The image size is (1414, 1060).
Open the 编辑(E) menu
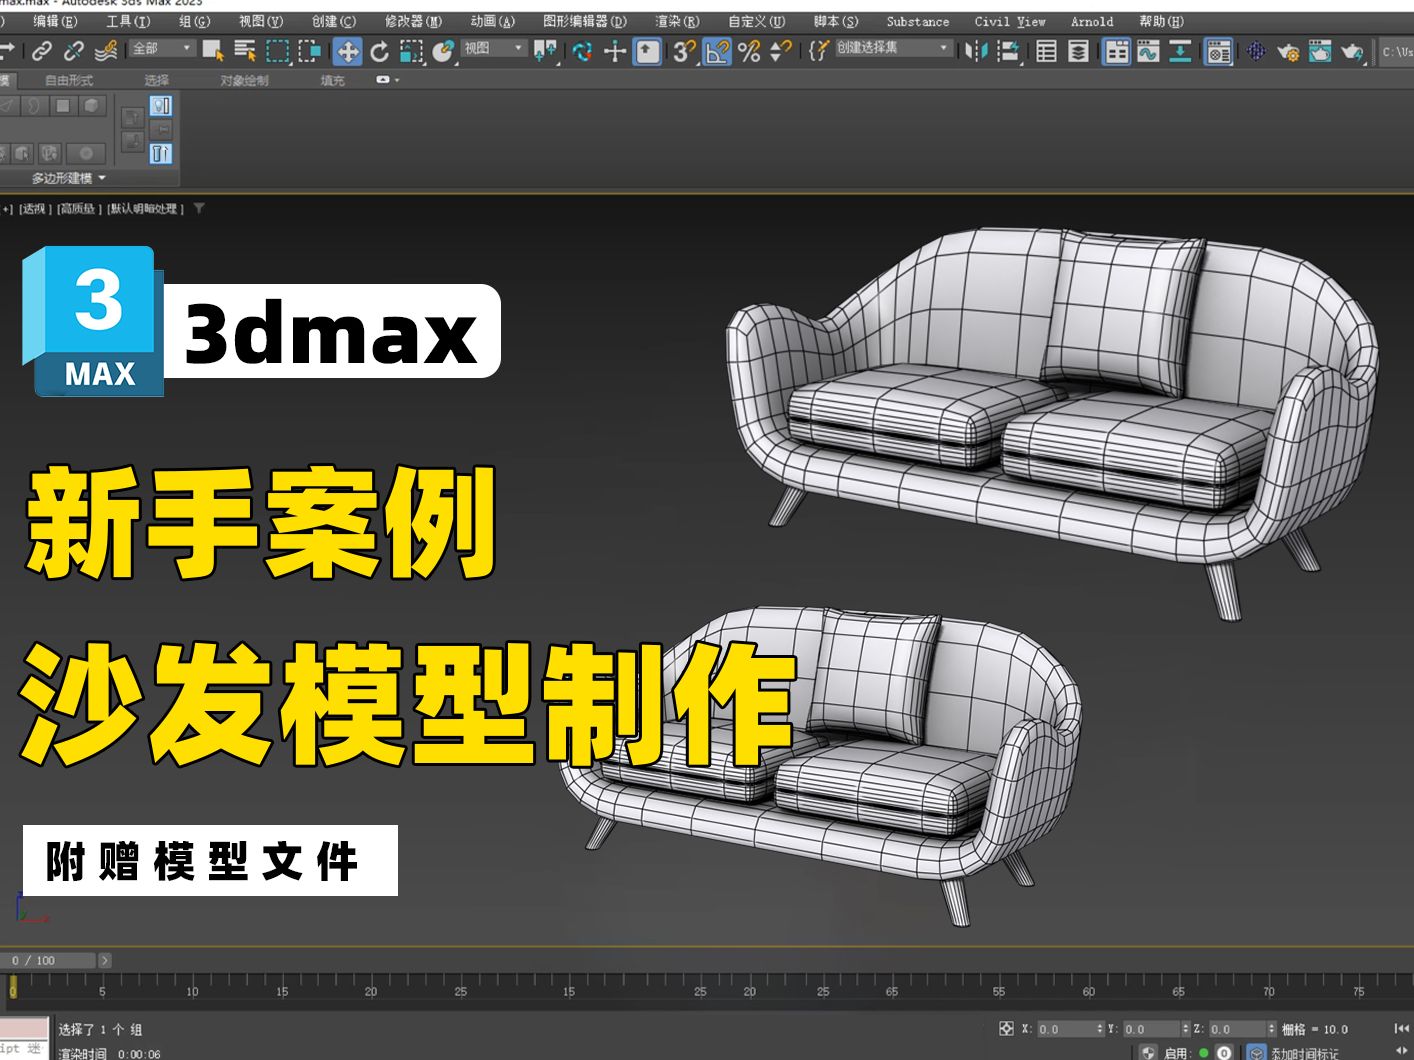[x=55, y=21]
